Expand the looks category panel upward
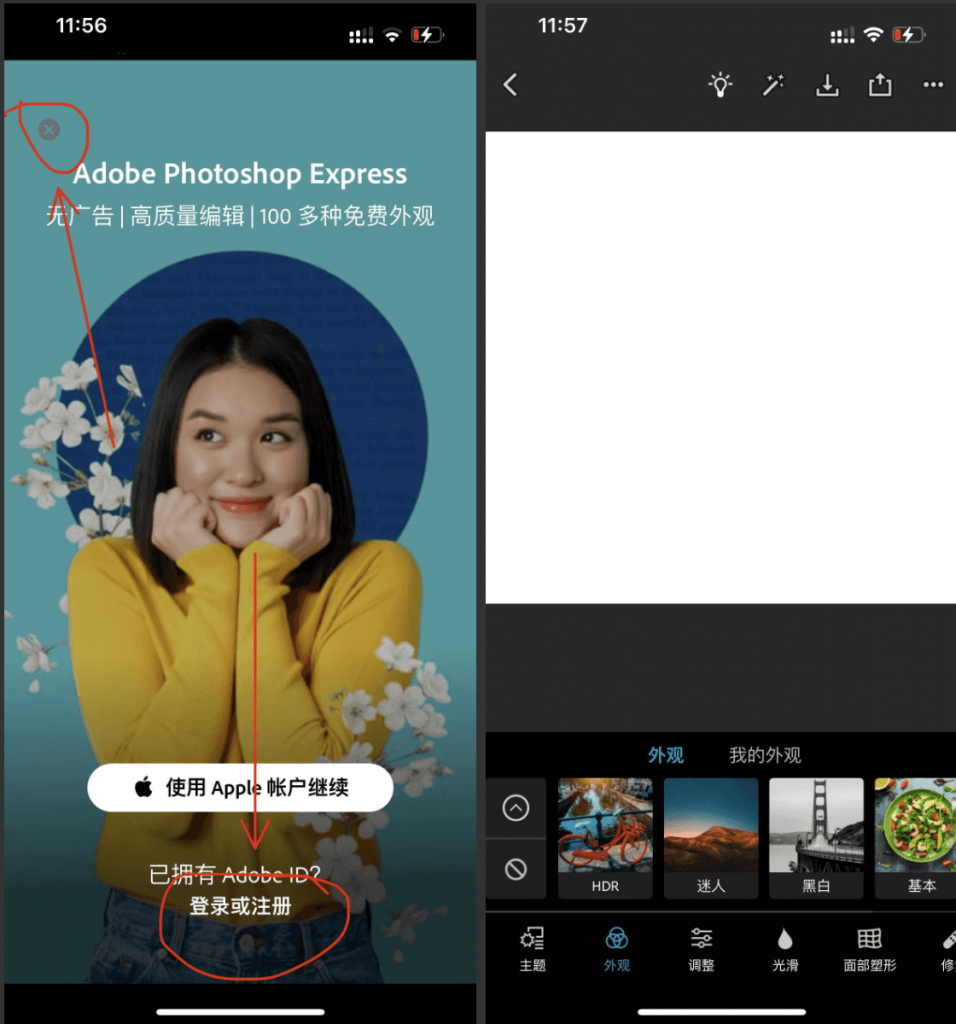This screenshot has width=956, height=1024. click(x=516, y=808)
